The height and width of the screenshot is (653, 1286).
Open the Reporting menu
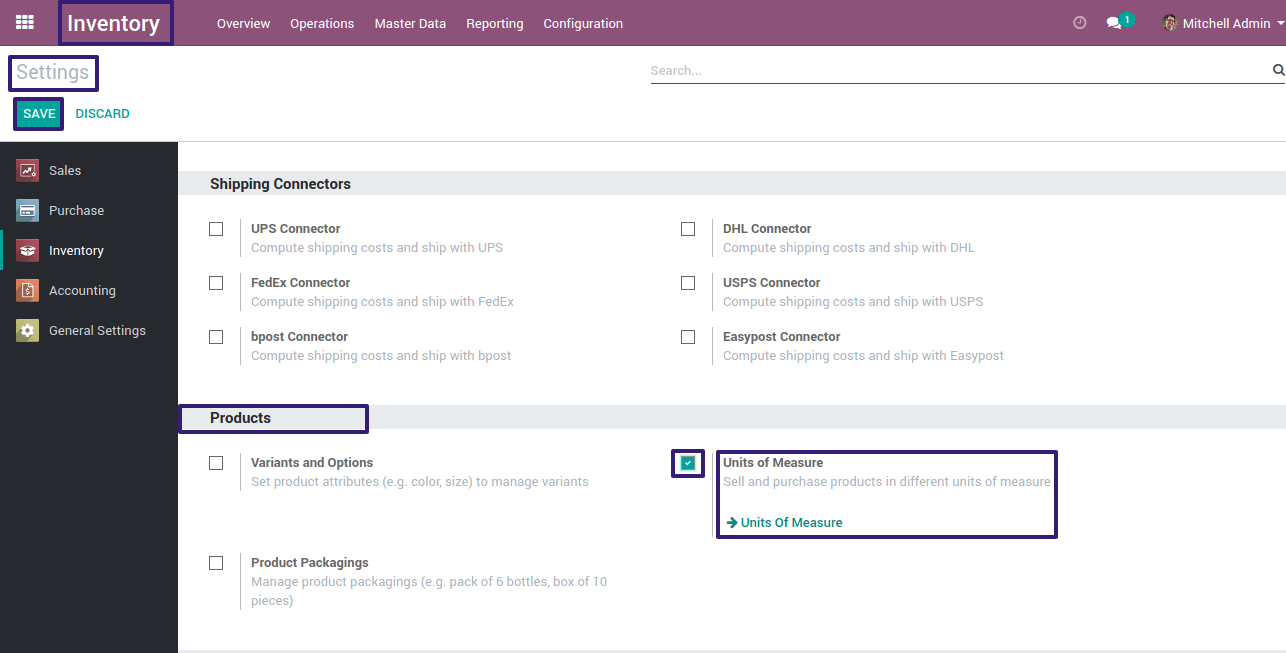click(495, 23)
